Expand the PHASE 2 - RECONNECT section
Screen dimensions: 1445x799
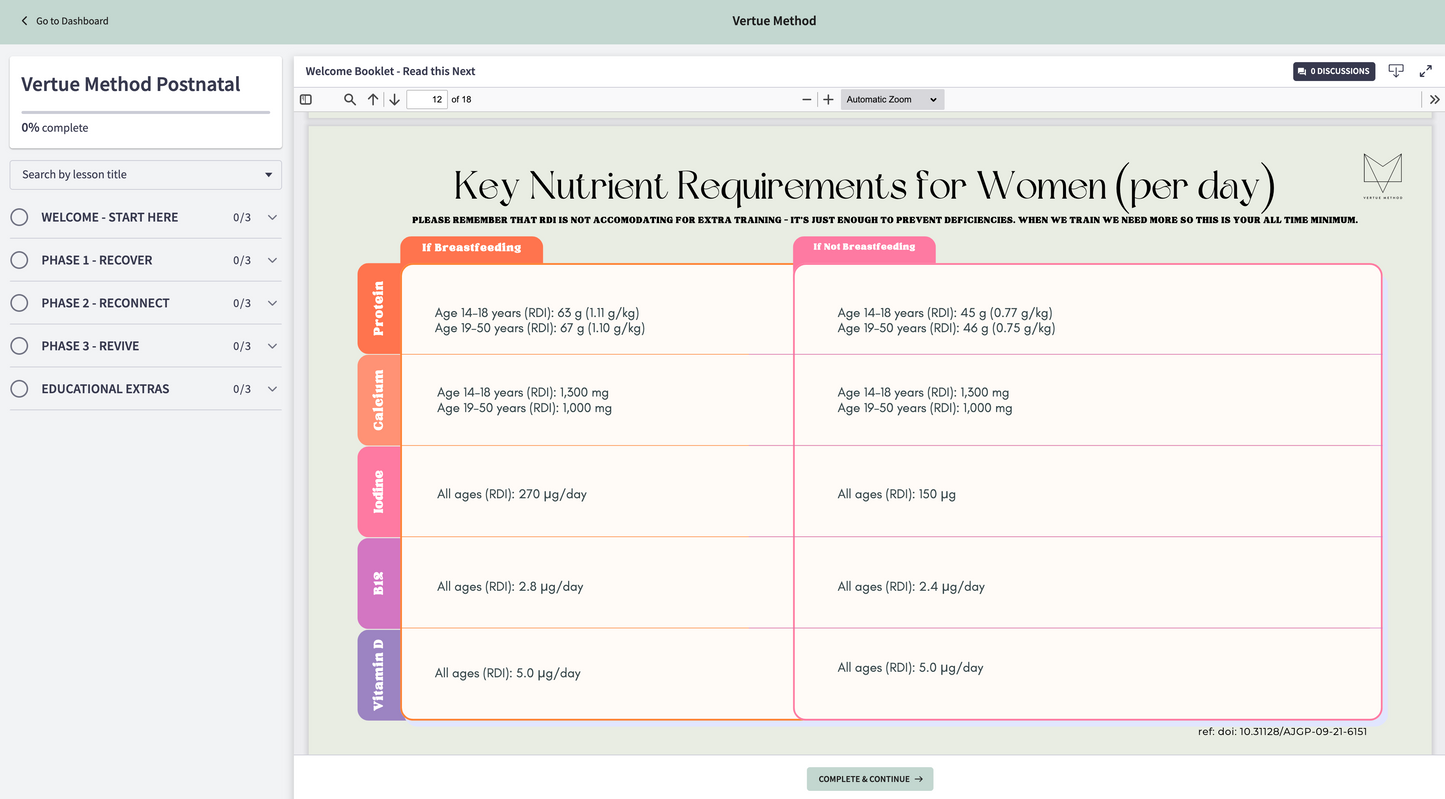(x=272, y=302)
